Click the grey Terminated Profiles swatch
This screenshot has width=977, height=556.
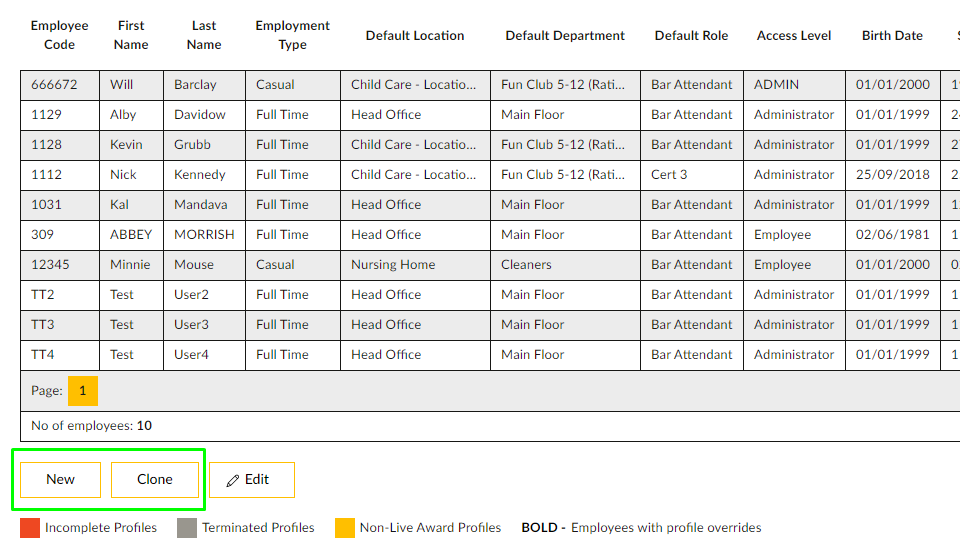[x=187, y=528]
